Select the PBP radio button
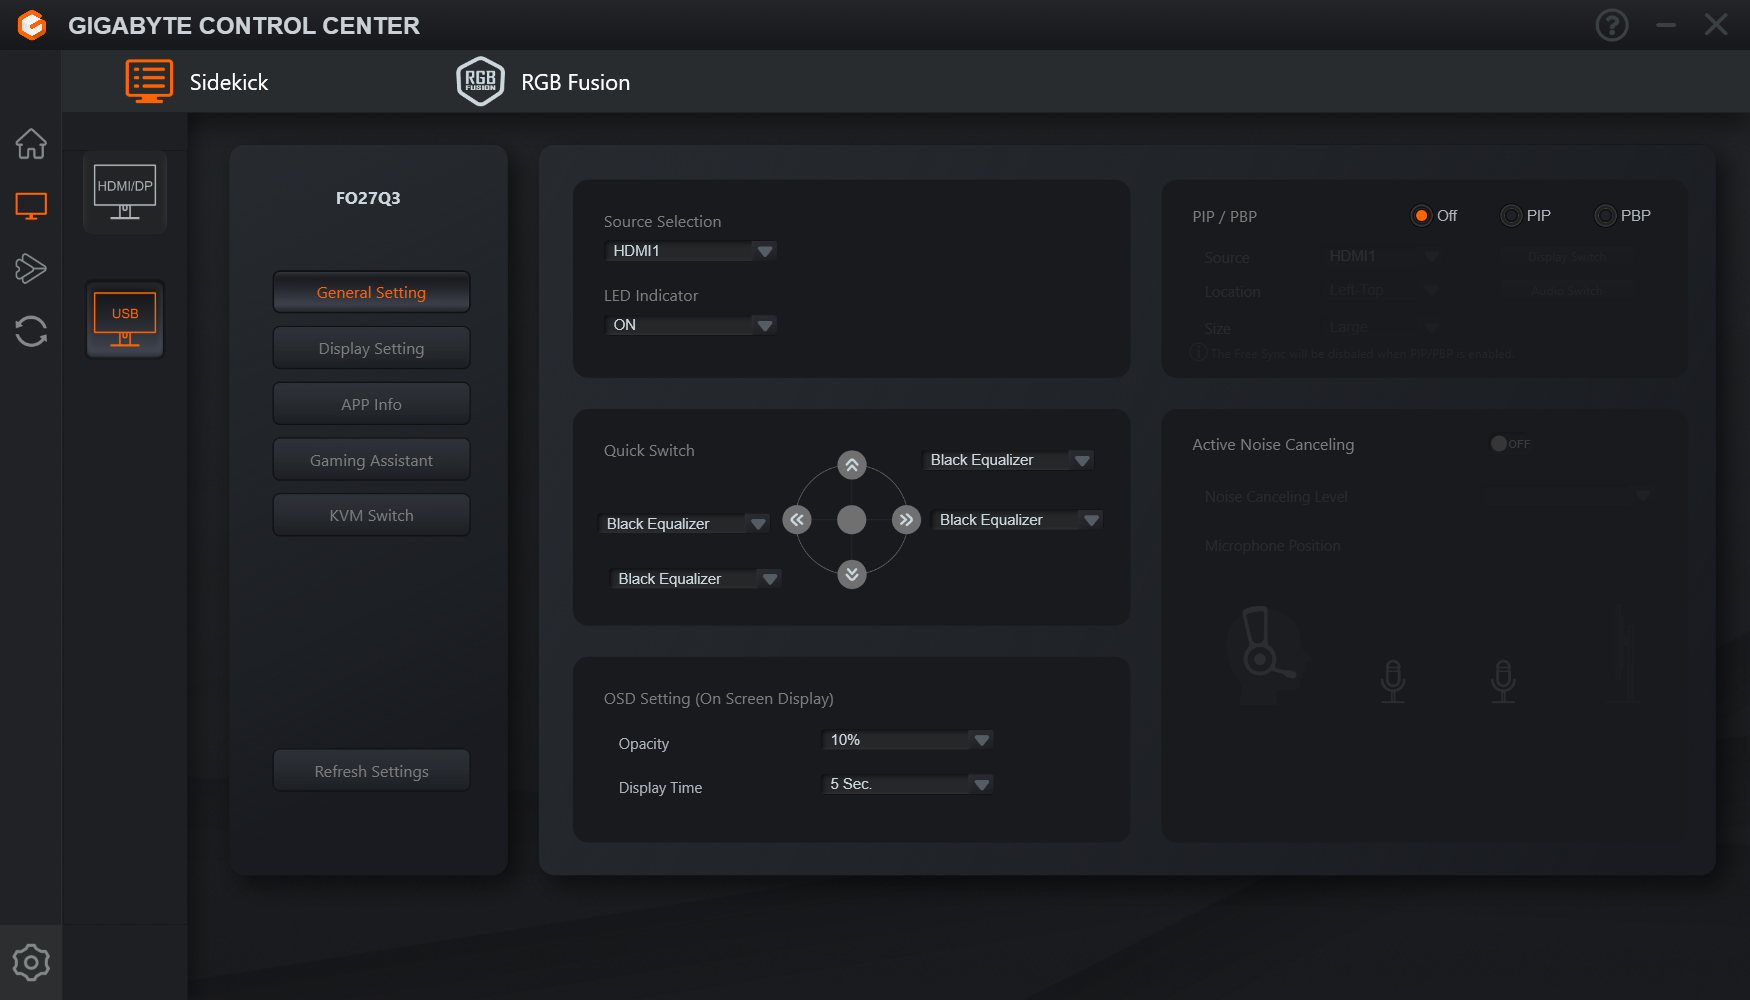 click(1605, 216)
